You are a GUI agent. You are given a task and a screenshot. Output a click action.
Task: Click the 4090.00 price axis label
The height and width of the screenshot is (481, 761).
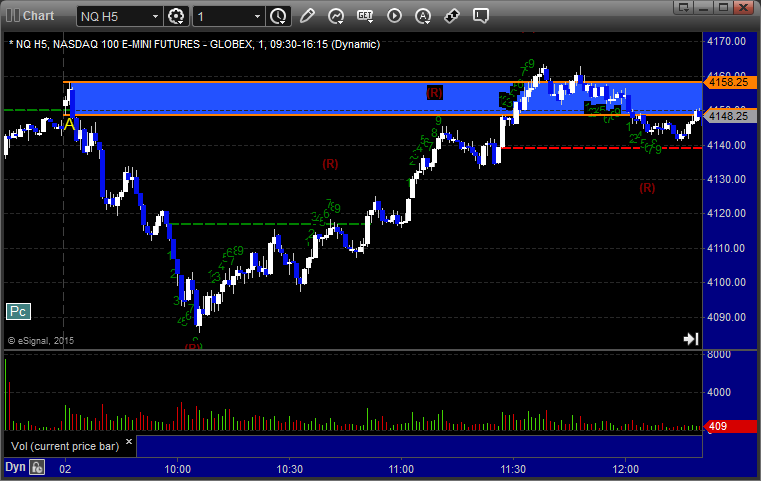727,317
